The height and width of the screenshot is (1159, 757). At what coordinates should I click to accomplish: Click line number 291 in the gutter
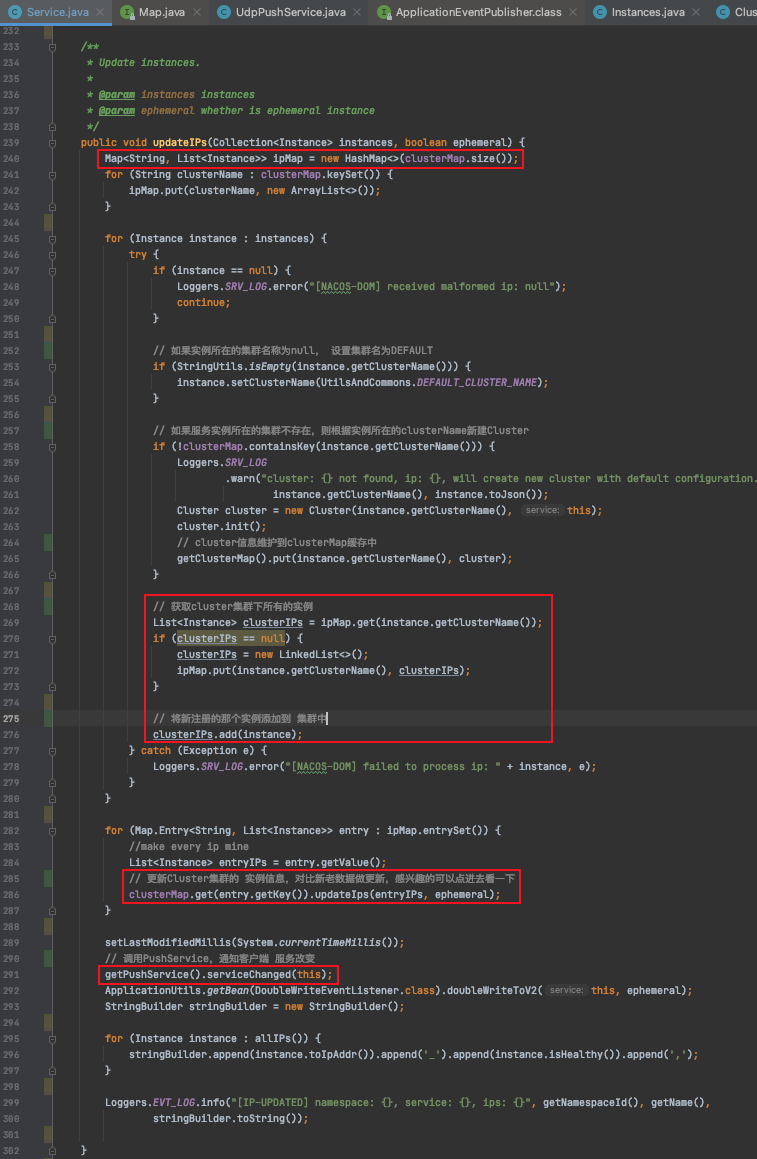point(11,974)
